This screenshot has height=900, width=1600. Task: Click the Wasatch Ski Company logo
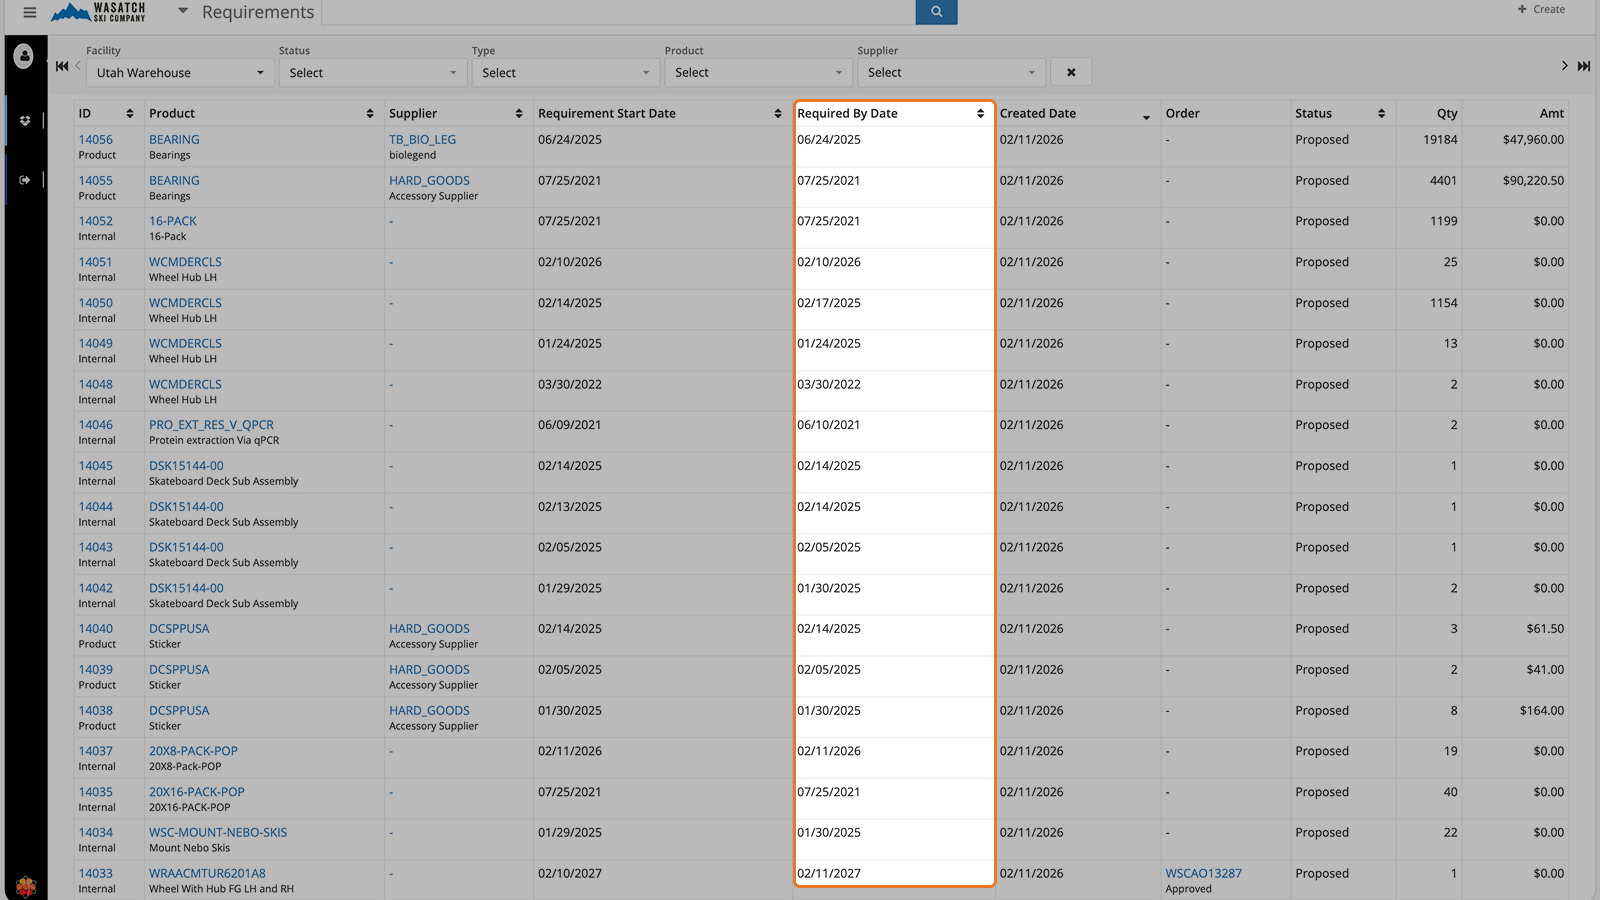100,13
